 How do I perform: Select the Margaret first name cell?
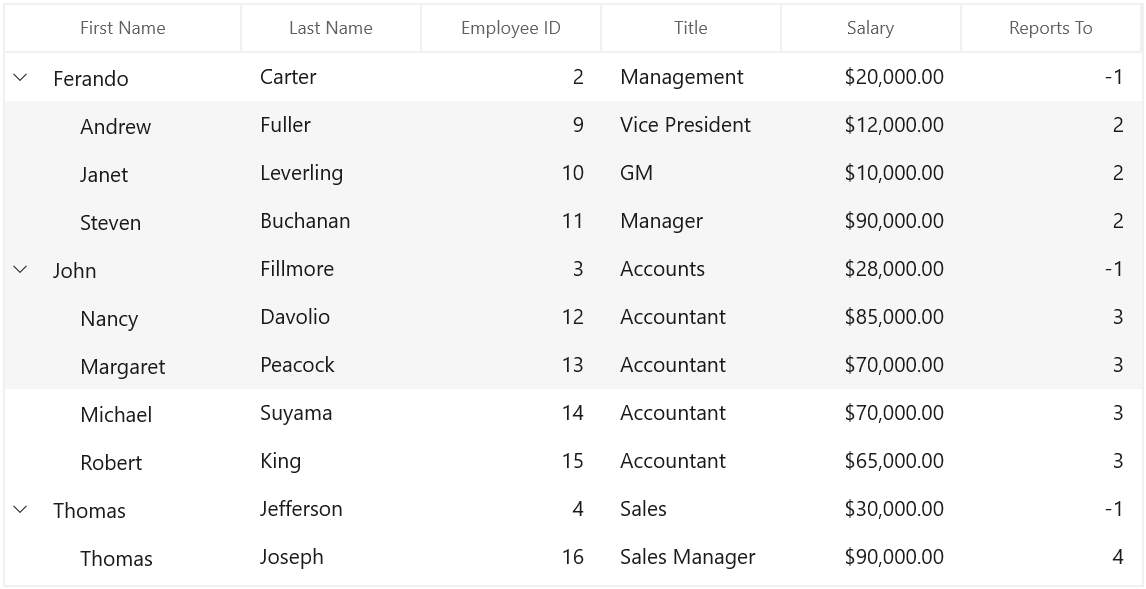pos(123,366)
